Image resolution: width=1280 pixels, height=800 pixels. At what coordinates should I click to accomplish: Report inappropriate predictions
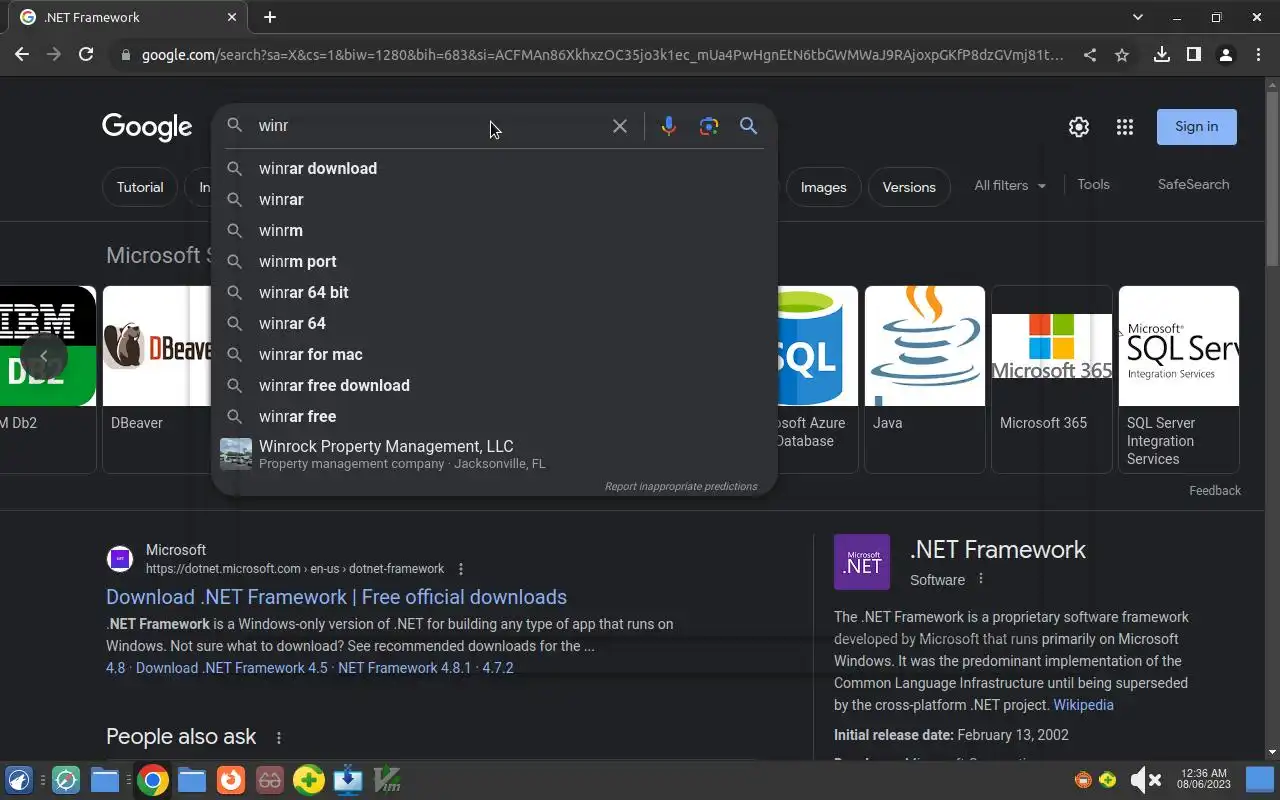coord(681,487)
